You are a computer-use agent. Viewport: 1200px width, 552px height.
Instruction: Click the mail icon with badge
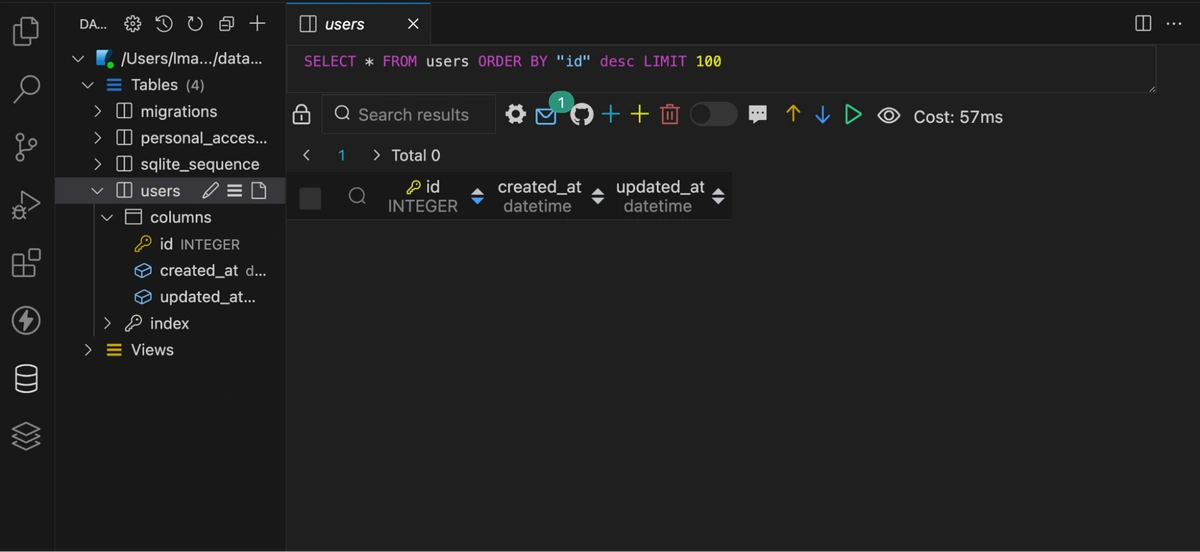[x=546, y=116]
